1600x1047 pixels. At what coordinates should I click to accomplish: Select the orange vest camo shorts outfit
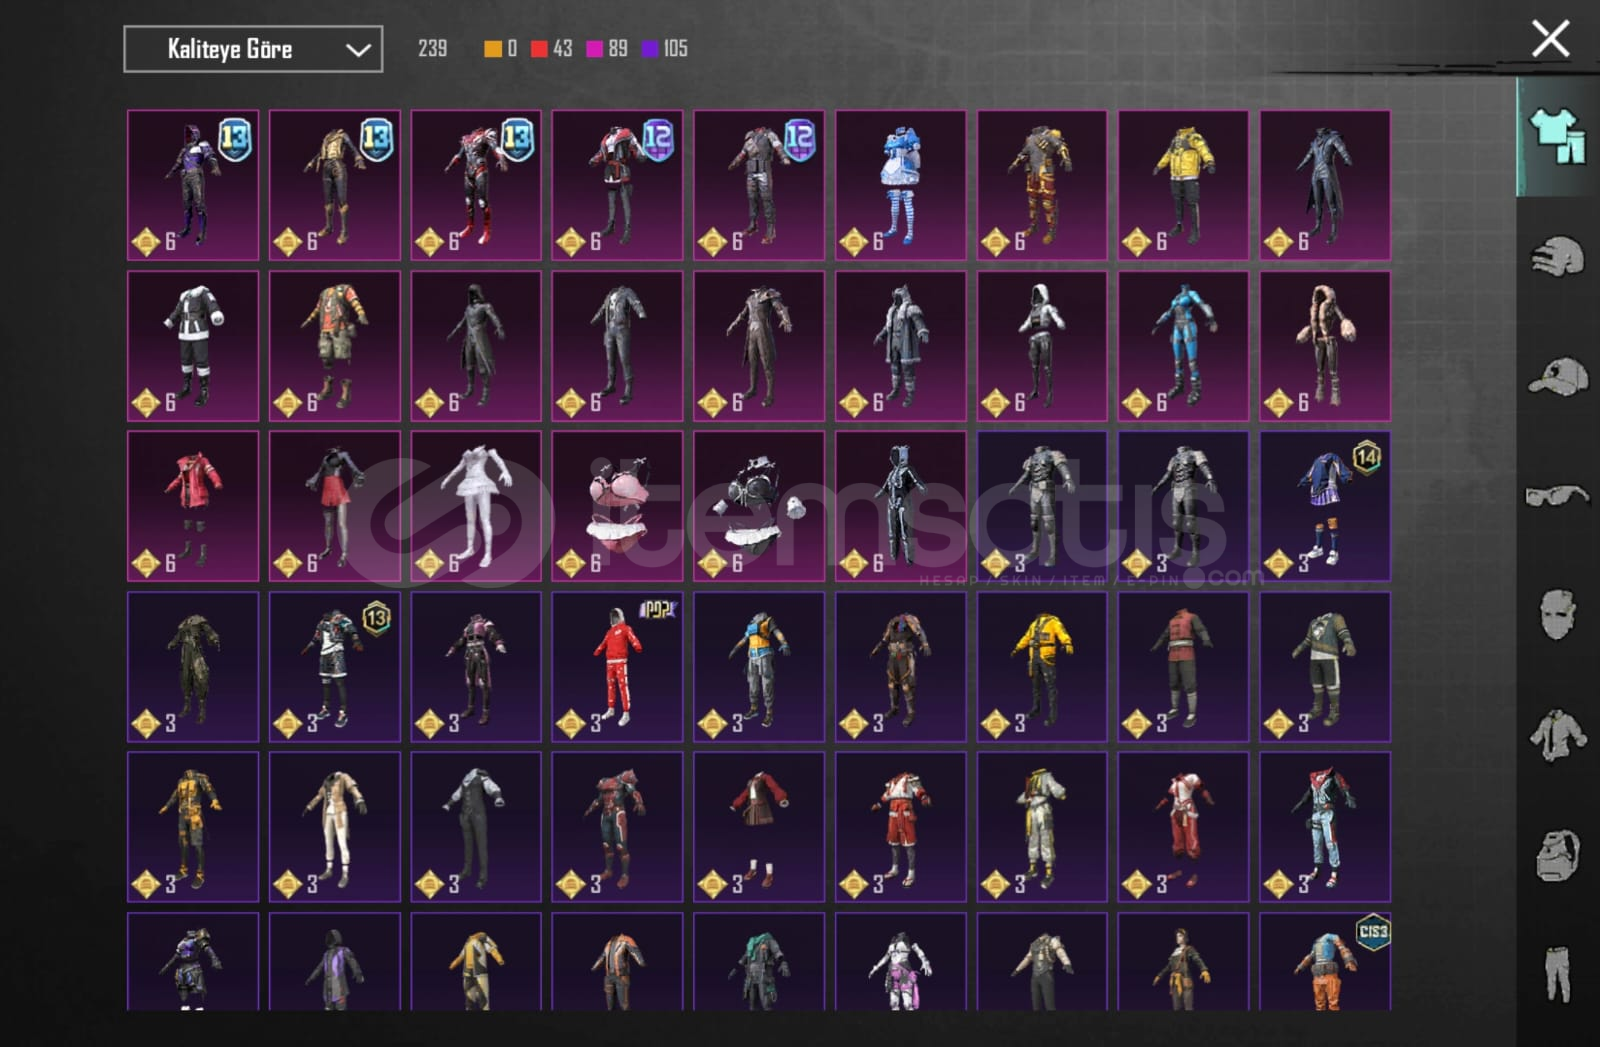point(335,346)
